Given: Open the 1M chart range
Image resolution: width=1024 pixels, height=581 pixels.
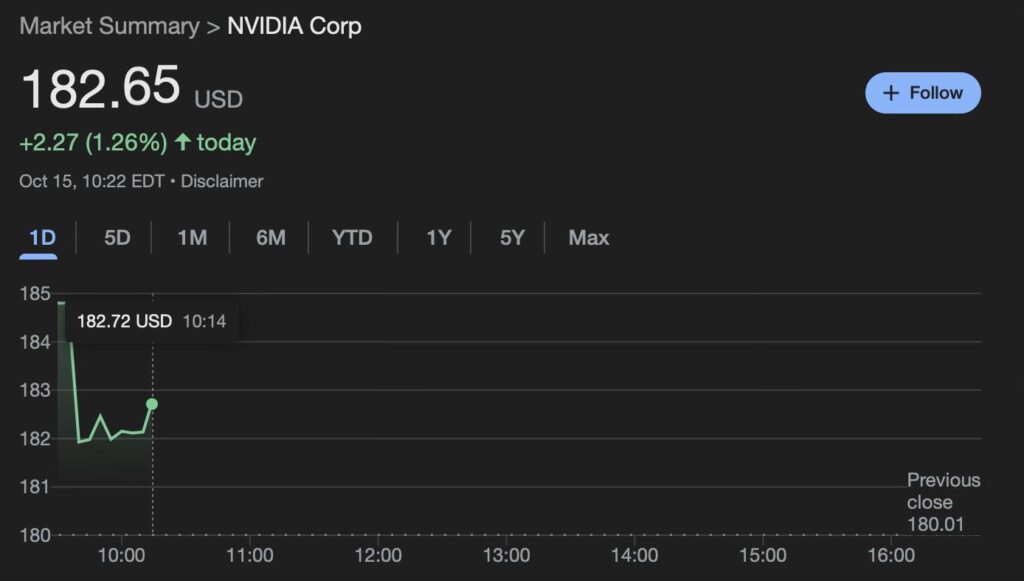Looking at the screenshot, I should [x=192, y=238].
